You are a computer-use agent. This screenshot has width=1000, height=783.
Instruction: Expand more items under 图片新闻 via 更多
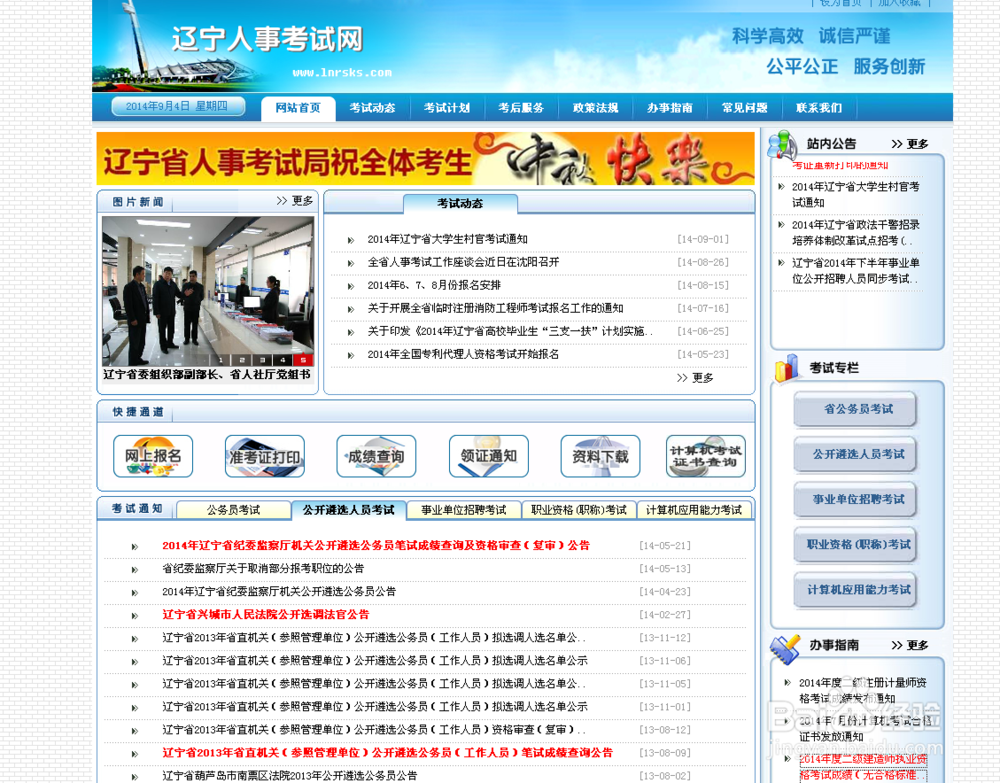[297, 200]
